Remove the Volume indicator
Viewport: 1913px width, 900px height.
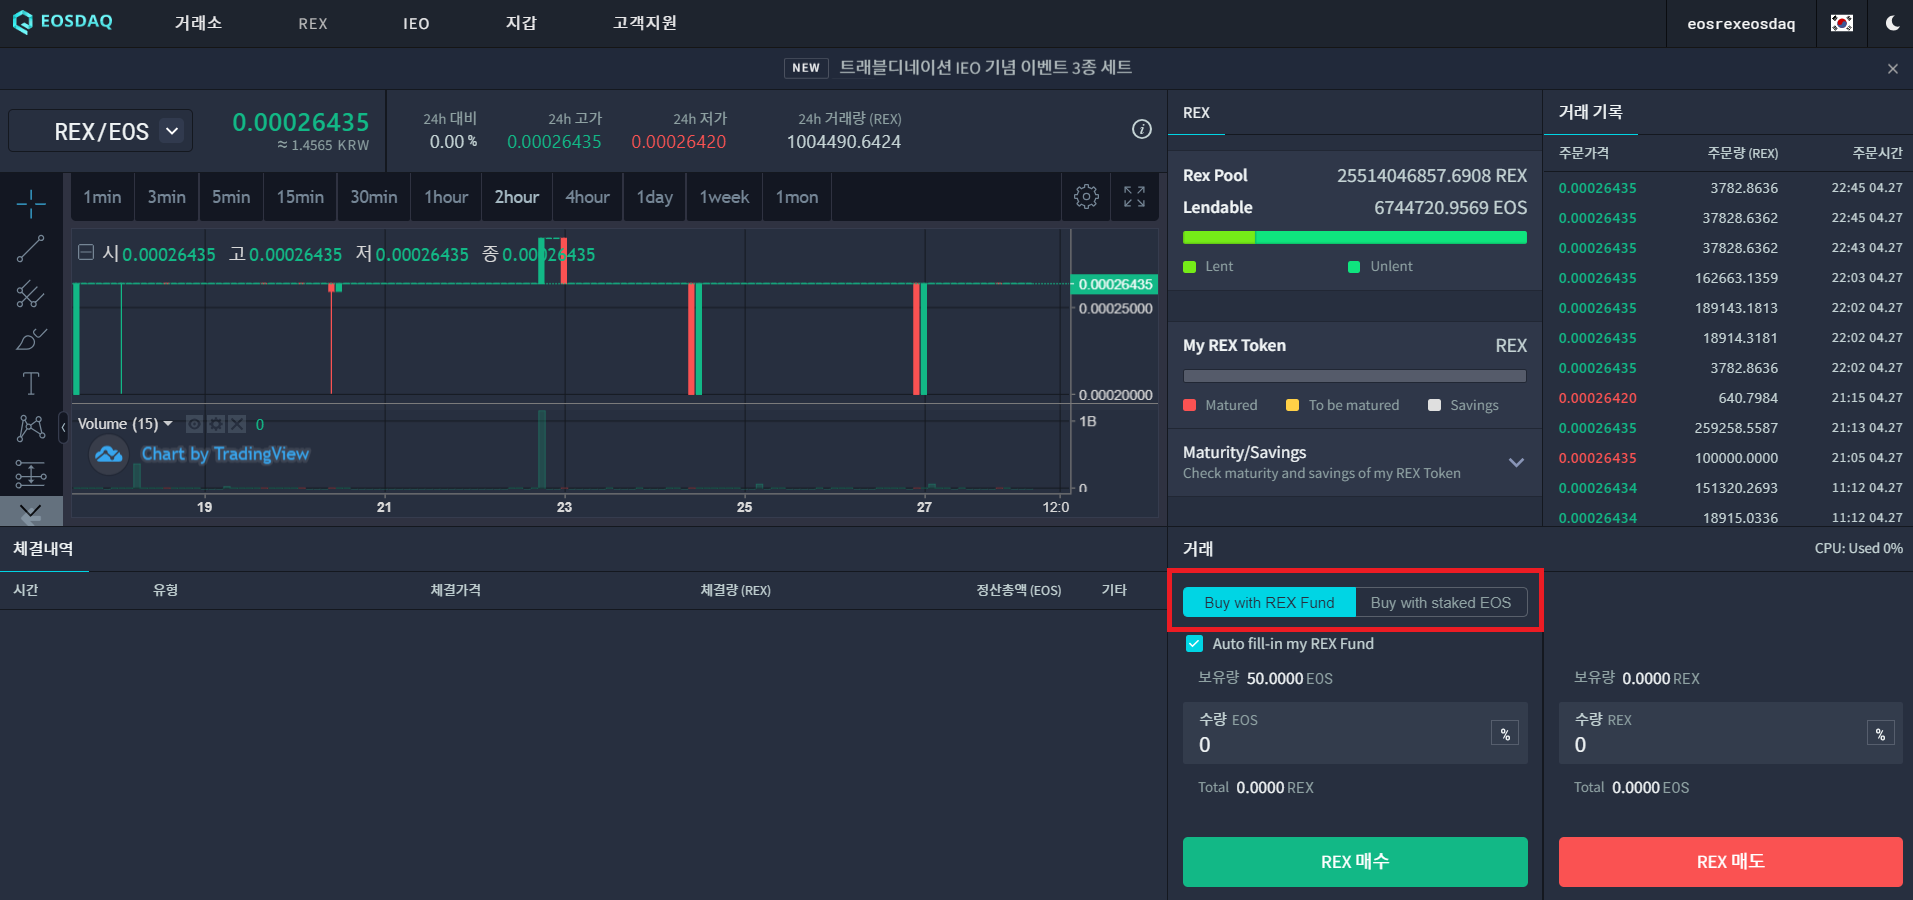click(237, 424)
